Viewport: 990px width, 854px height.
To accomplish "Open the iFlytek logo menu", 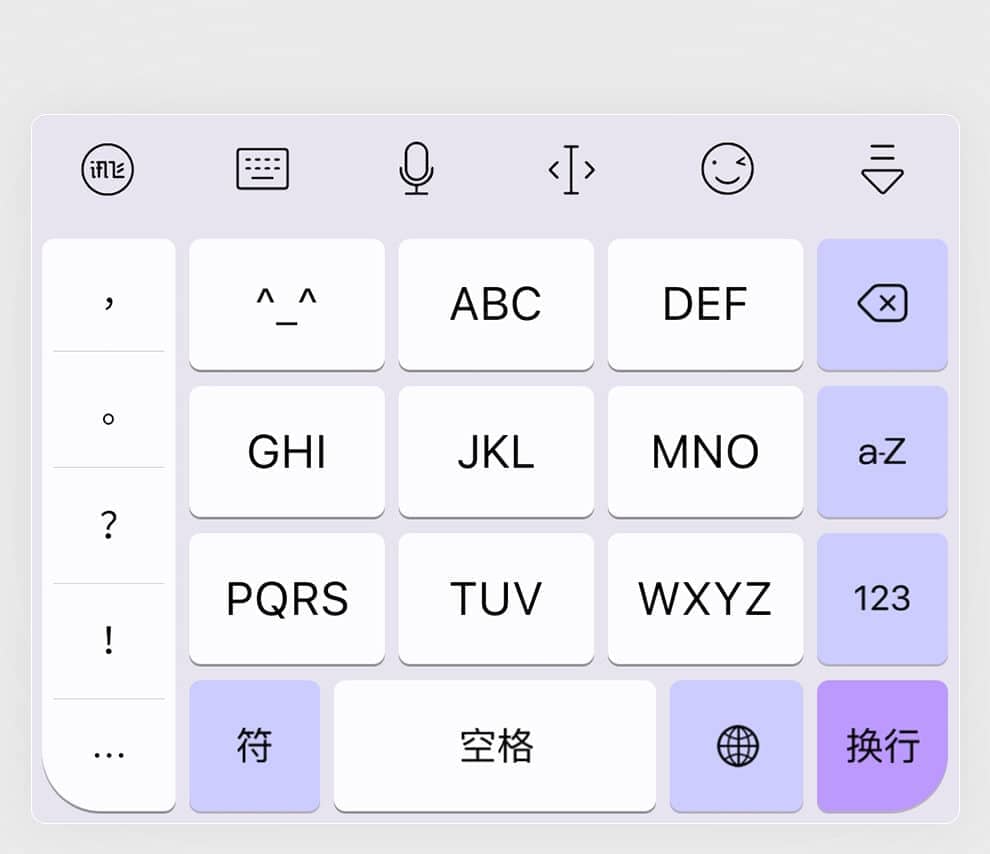I will 107,169.
